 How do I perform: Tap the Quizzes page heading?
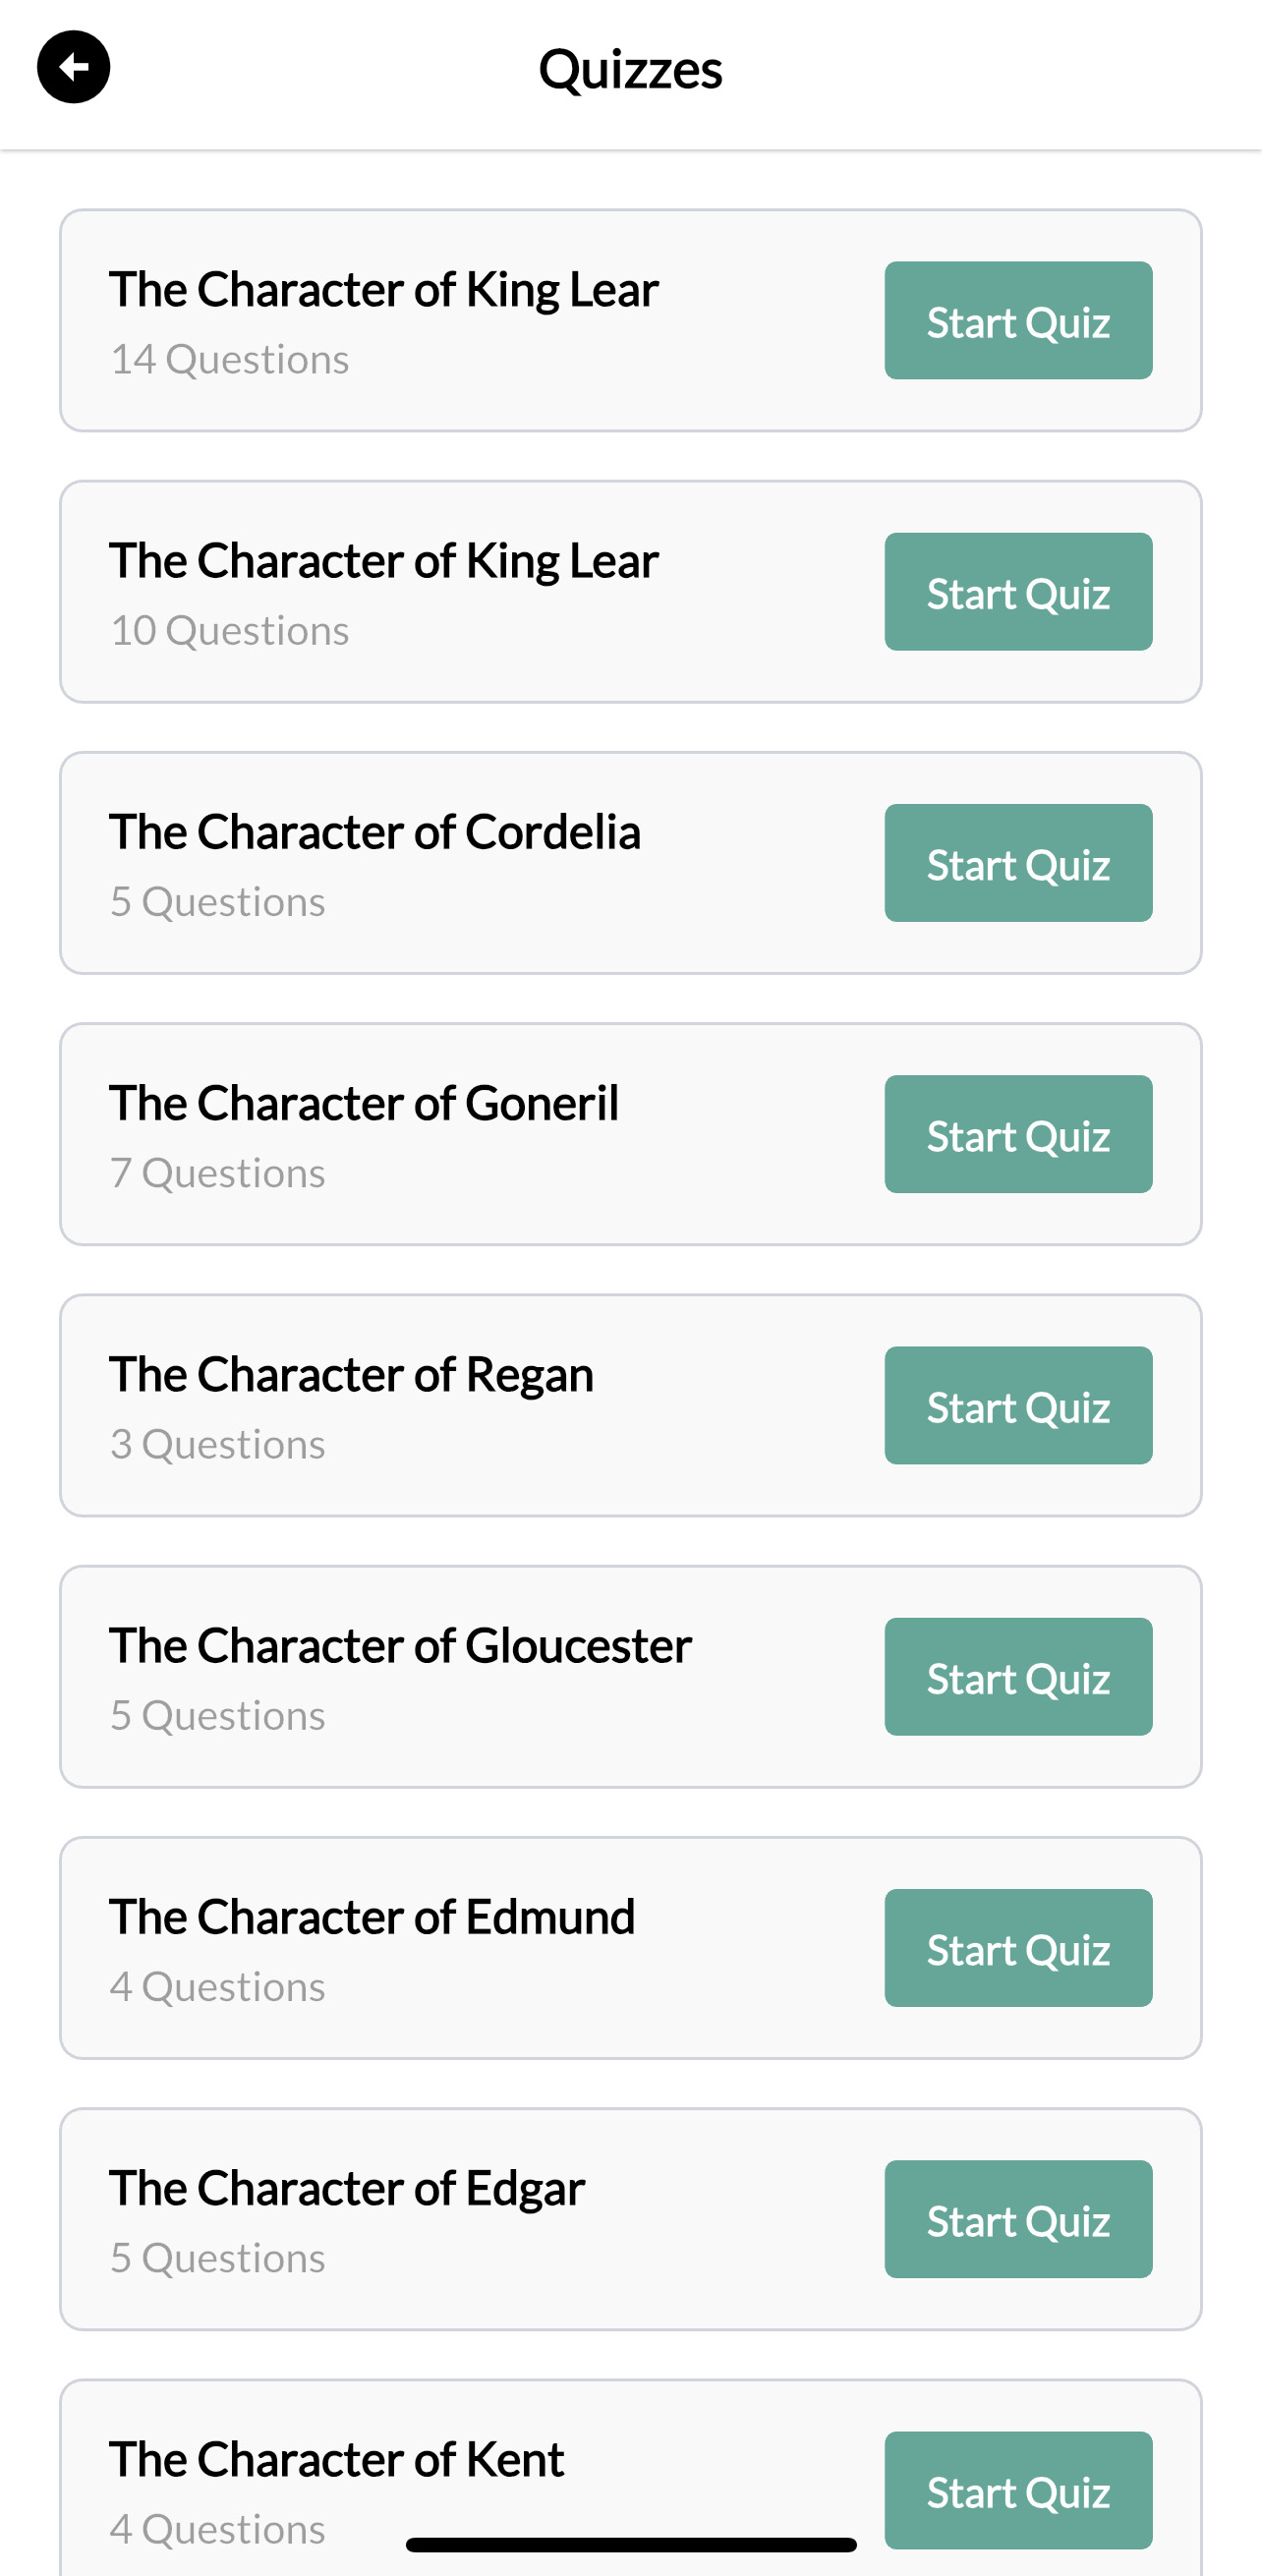pyautogui.click(x=630, y=69)
